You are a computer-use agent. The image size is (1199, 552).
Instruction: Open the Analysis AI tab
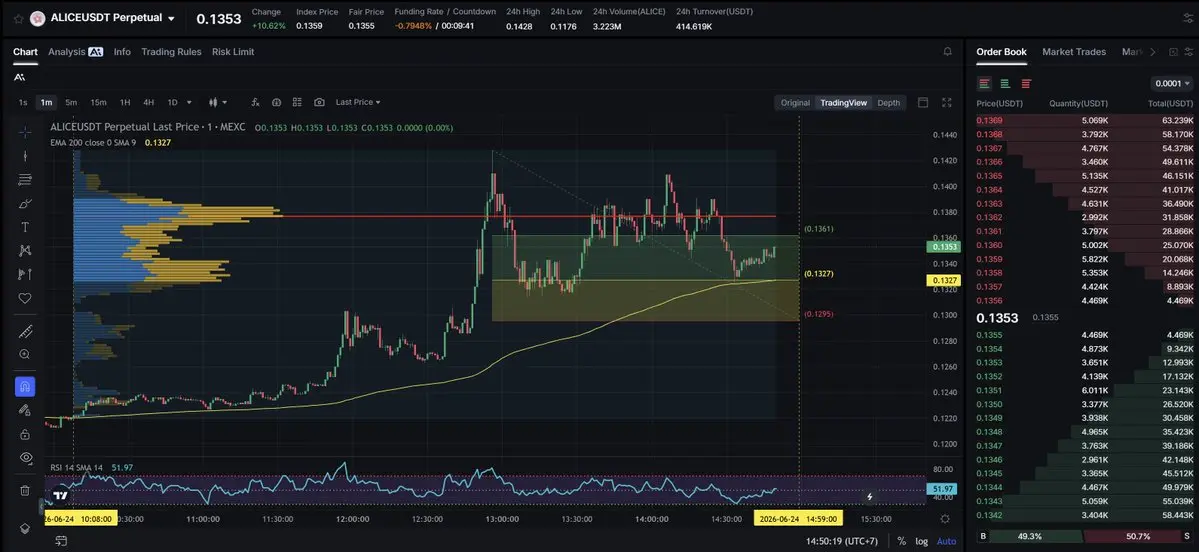[75, 52]
